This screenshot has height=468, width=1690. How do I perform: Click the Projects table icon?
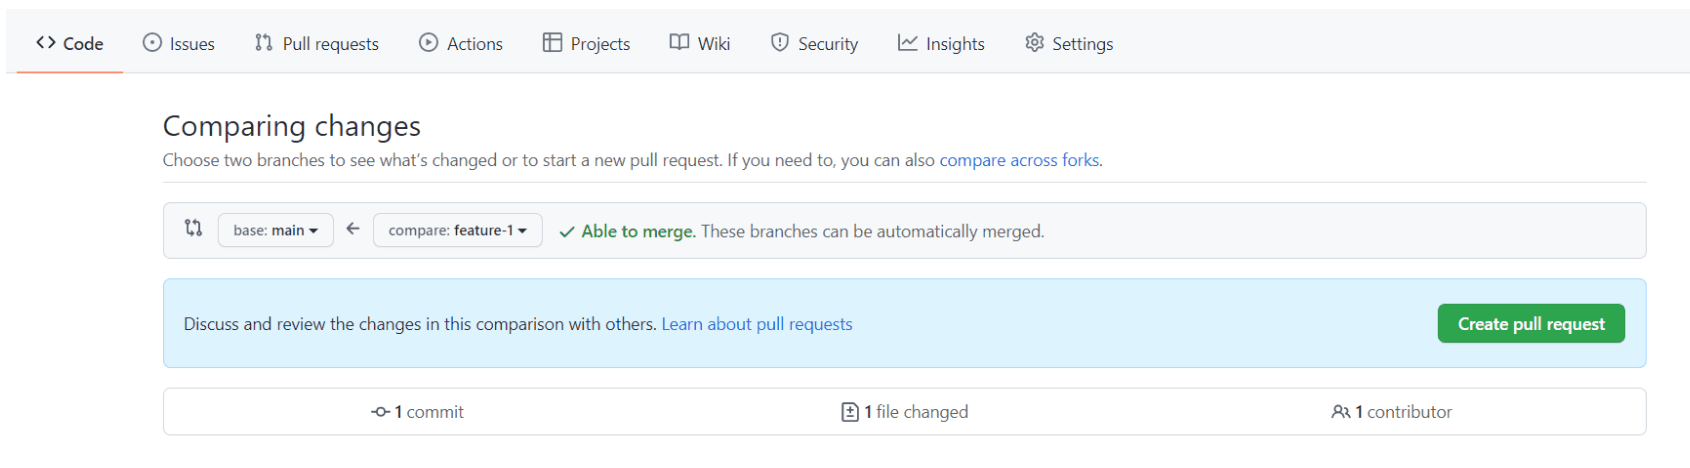pos(552,42)
